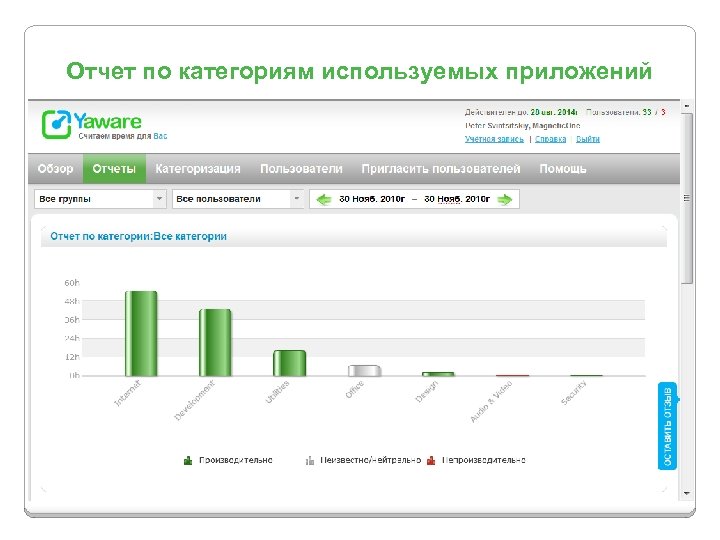Open Пригласить пользователей tab
Image resolution: width=720 pixels, height=540 pixels.
(x=441, y=169)
